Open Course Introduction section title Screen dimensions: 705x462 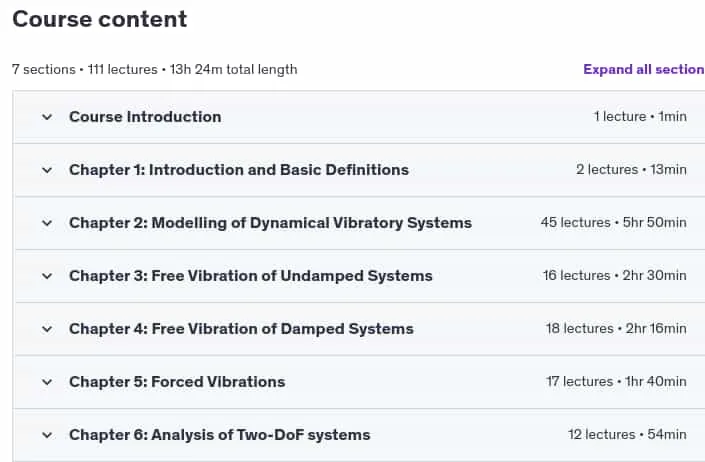pyautogui.click(x=145, y=117)
